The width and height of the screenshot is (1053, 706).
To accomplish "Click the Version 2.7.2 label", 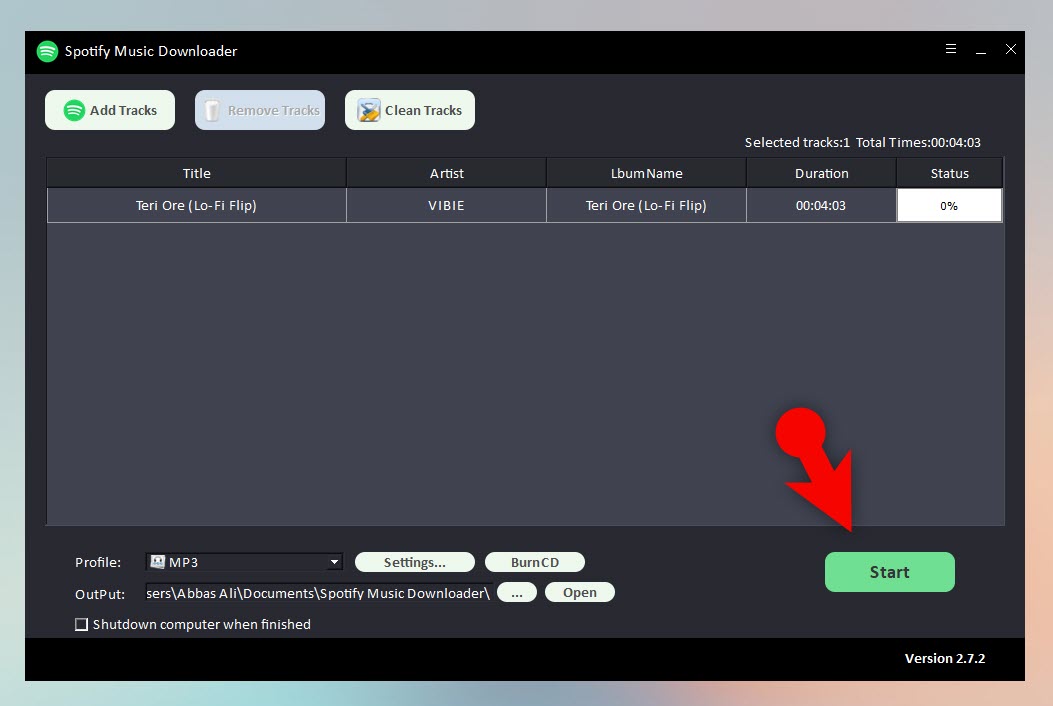I will (x=944, y=659).
